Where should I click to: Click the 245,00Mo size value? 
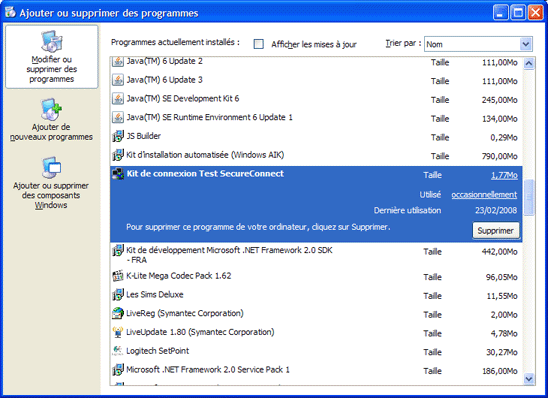pyautogui.click(x=499, y=100)
